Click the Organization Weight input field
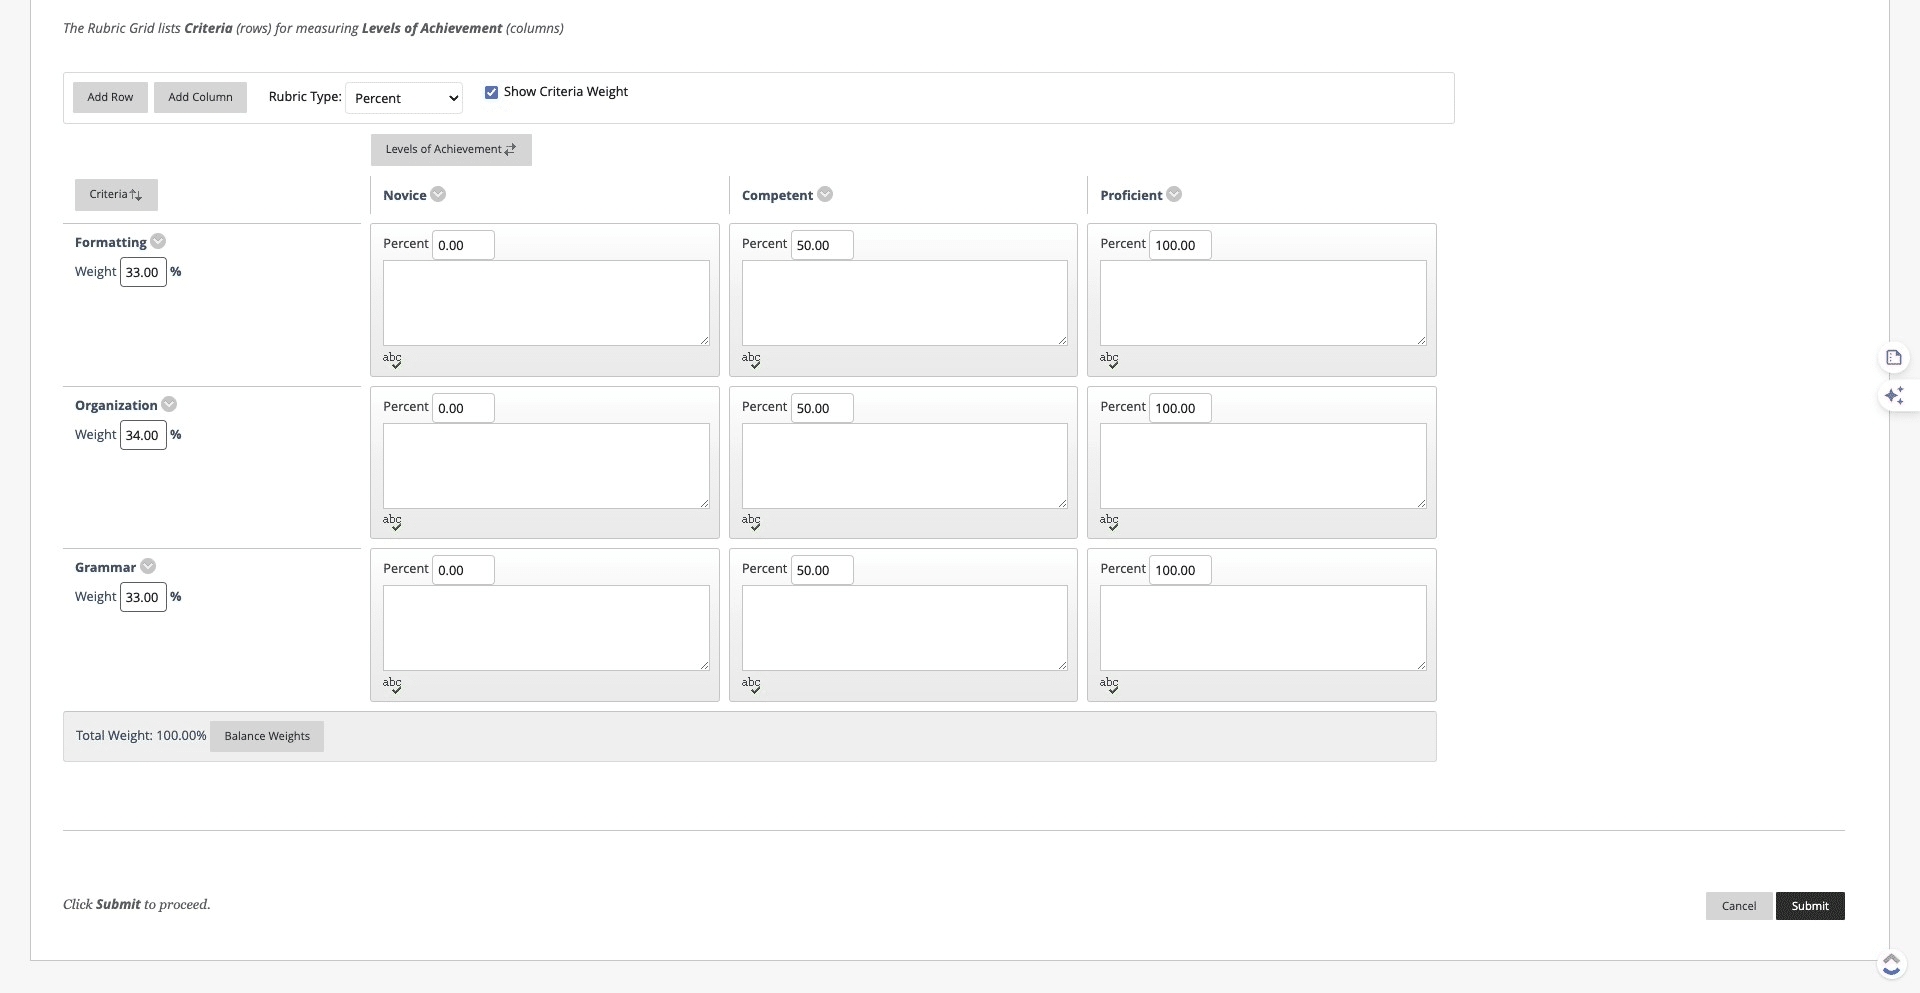 (x=143, y=435)
